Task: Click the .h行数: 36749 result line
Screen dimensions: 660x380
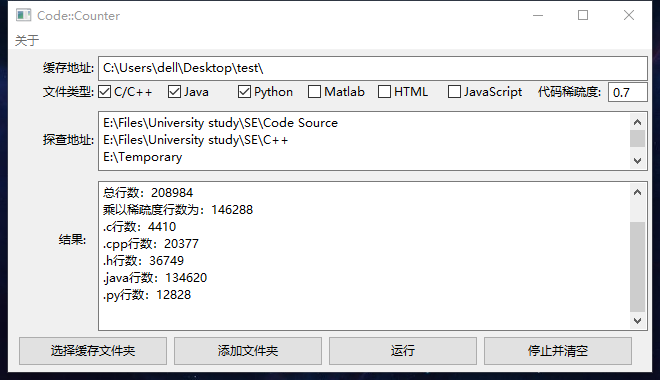Action: [143, 261]
